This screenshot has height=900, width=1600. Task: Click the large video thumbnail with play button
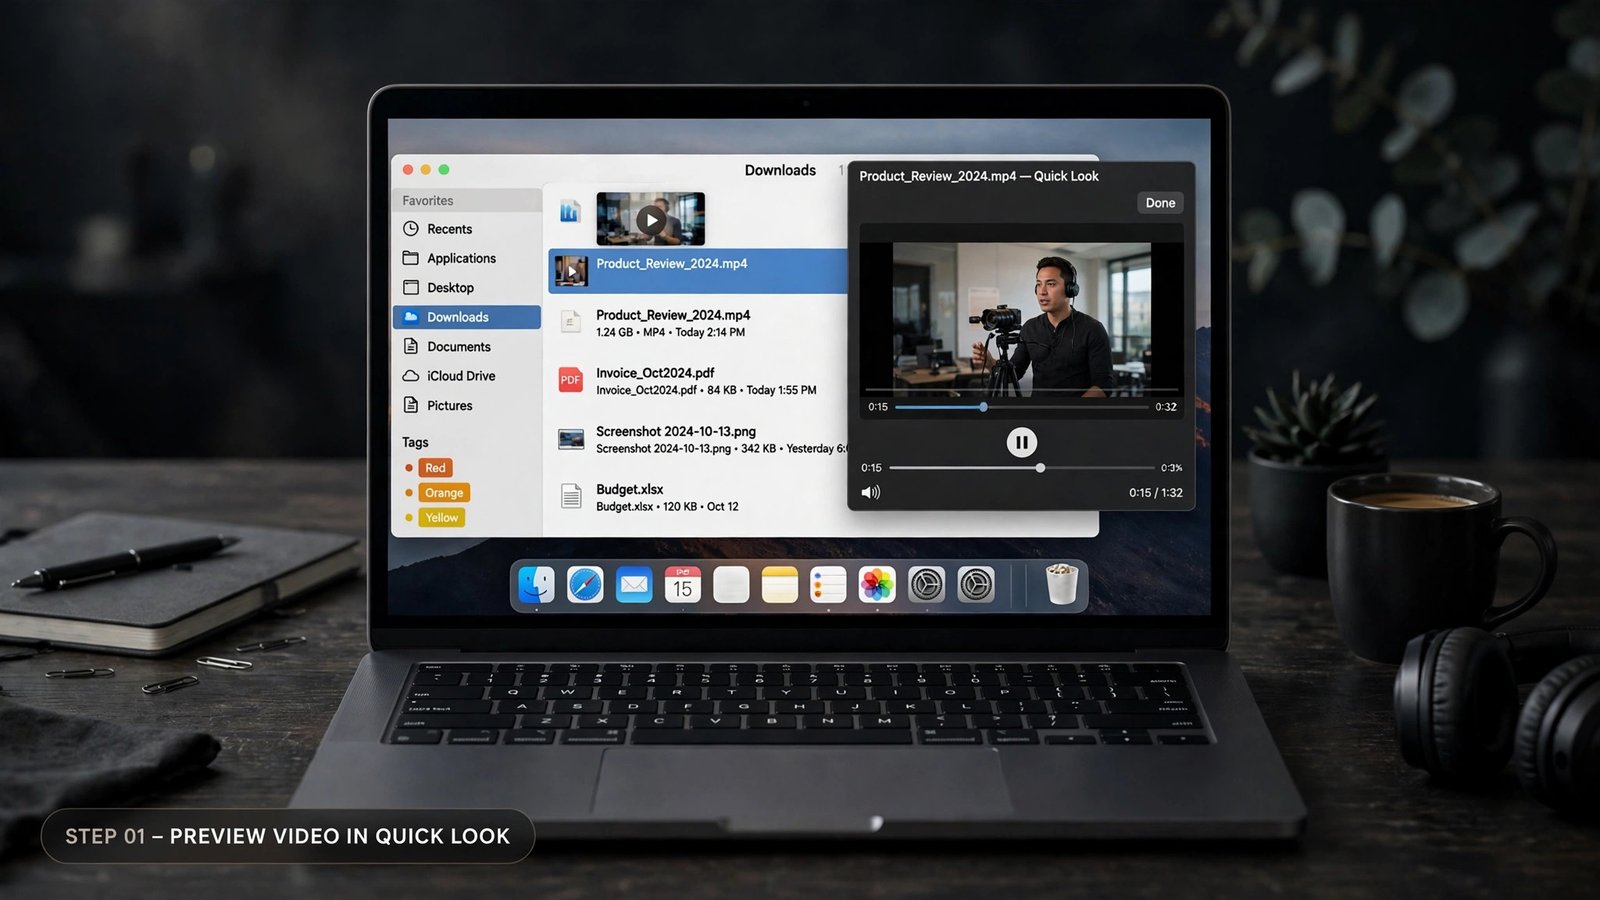click(651, 219)
